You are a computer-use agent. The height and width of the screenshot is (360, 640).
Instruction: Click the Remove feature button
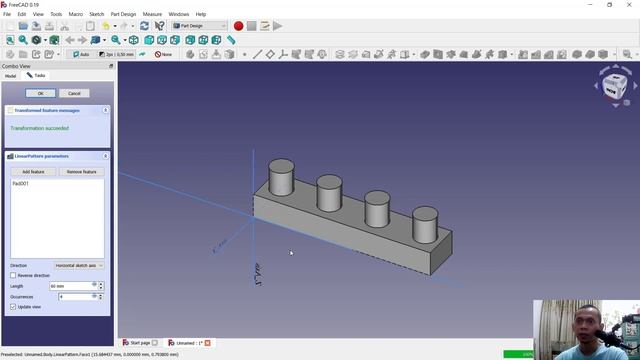tap(81, 171)
